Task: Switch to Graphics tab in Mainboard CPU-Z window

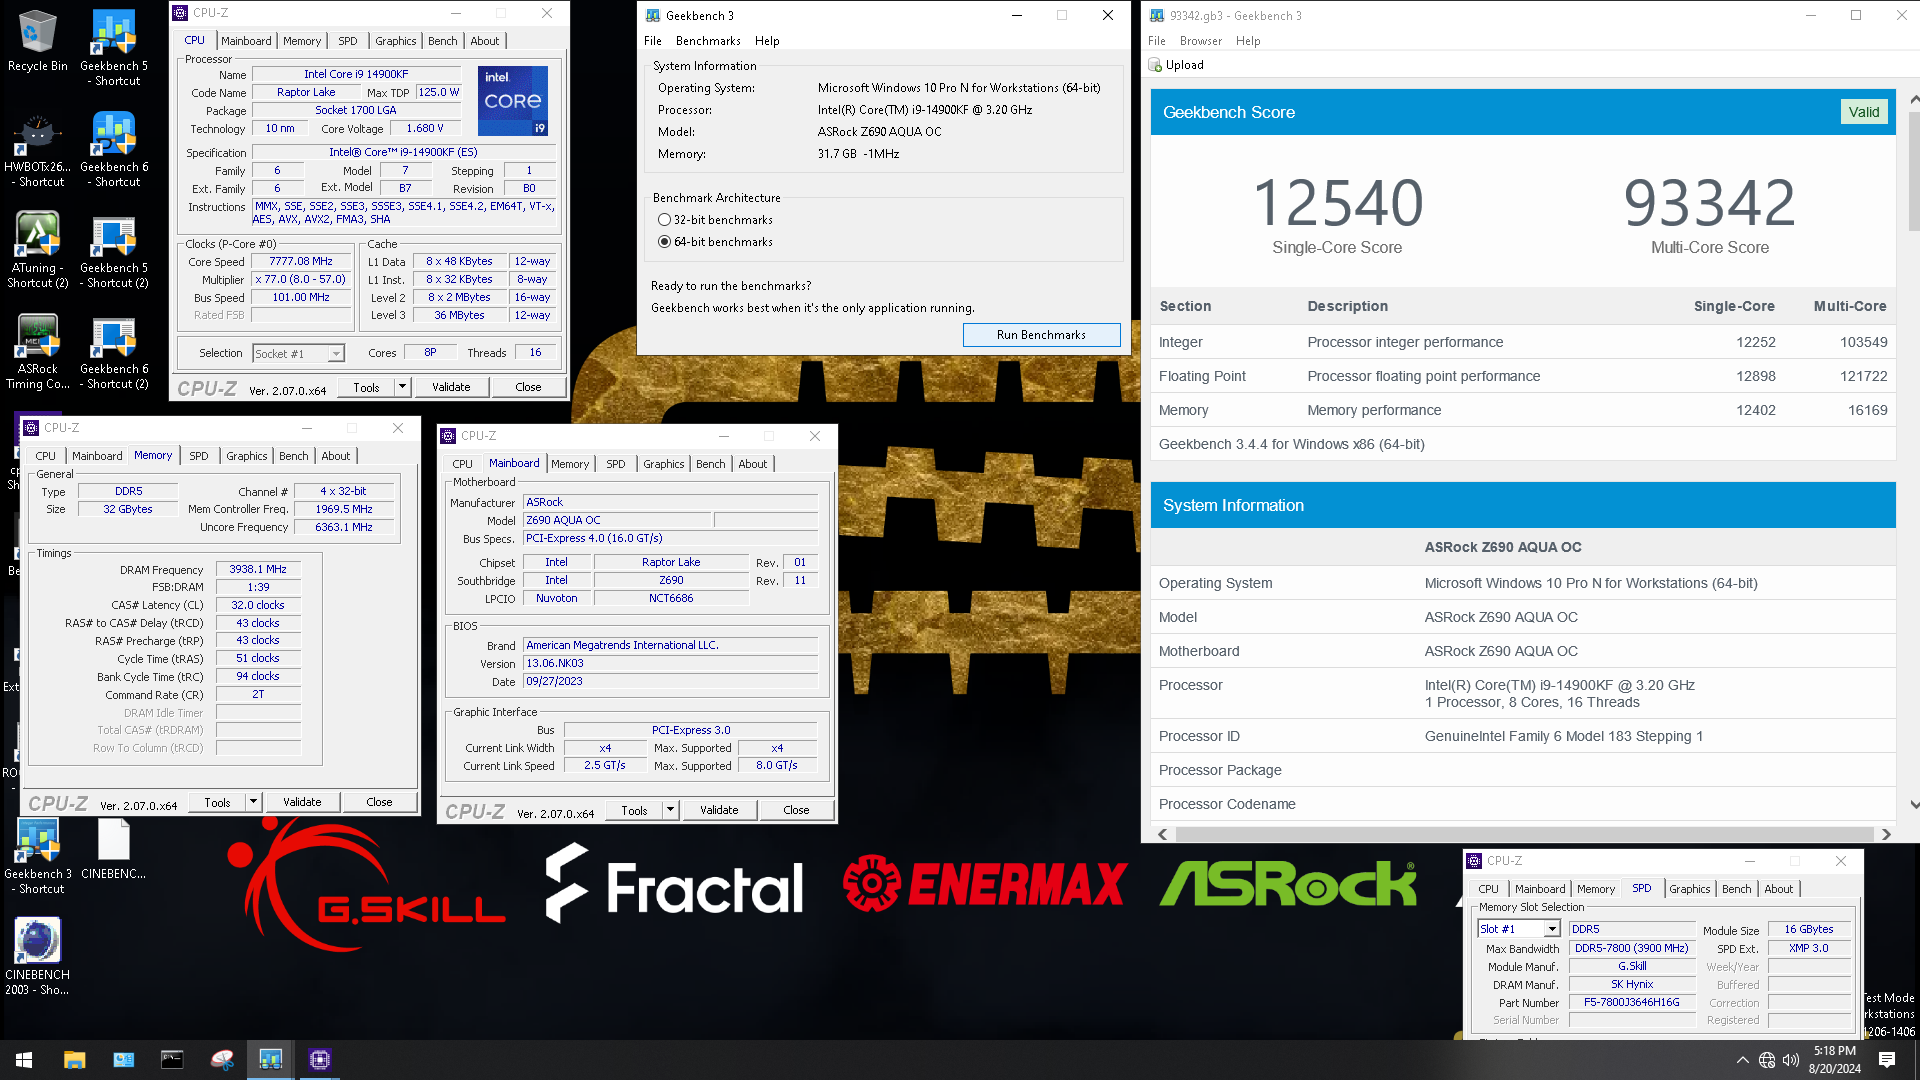Action: 664,464
